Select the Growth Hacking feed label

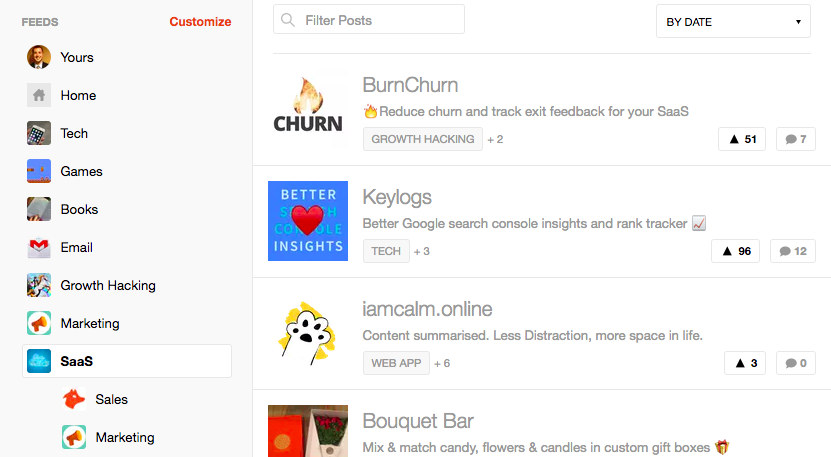[x=108, y=285]
